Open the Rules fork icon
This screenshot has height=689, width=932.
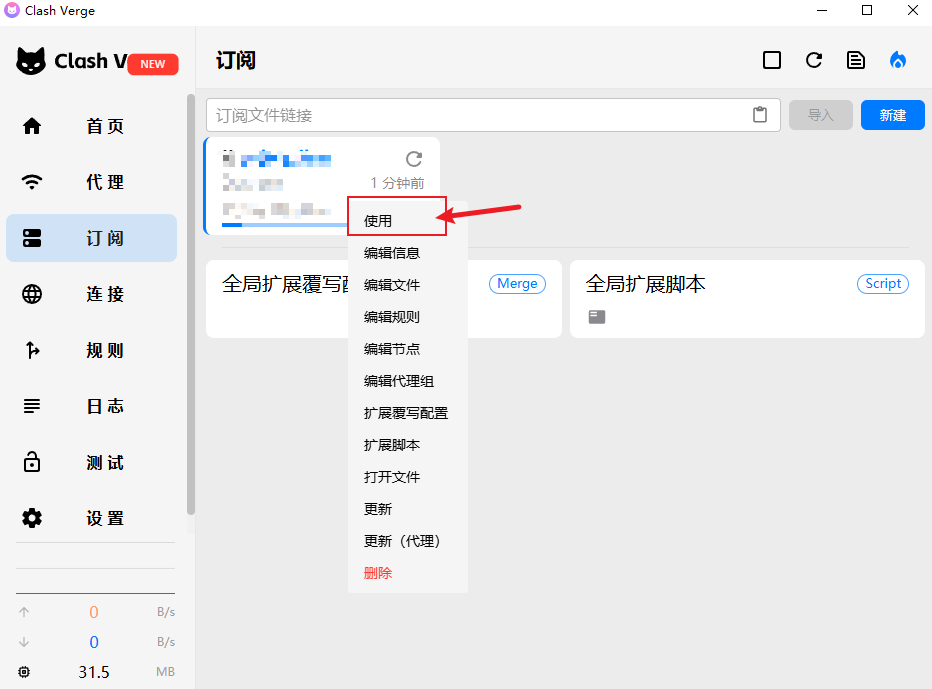click(33, 350)
